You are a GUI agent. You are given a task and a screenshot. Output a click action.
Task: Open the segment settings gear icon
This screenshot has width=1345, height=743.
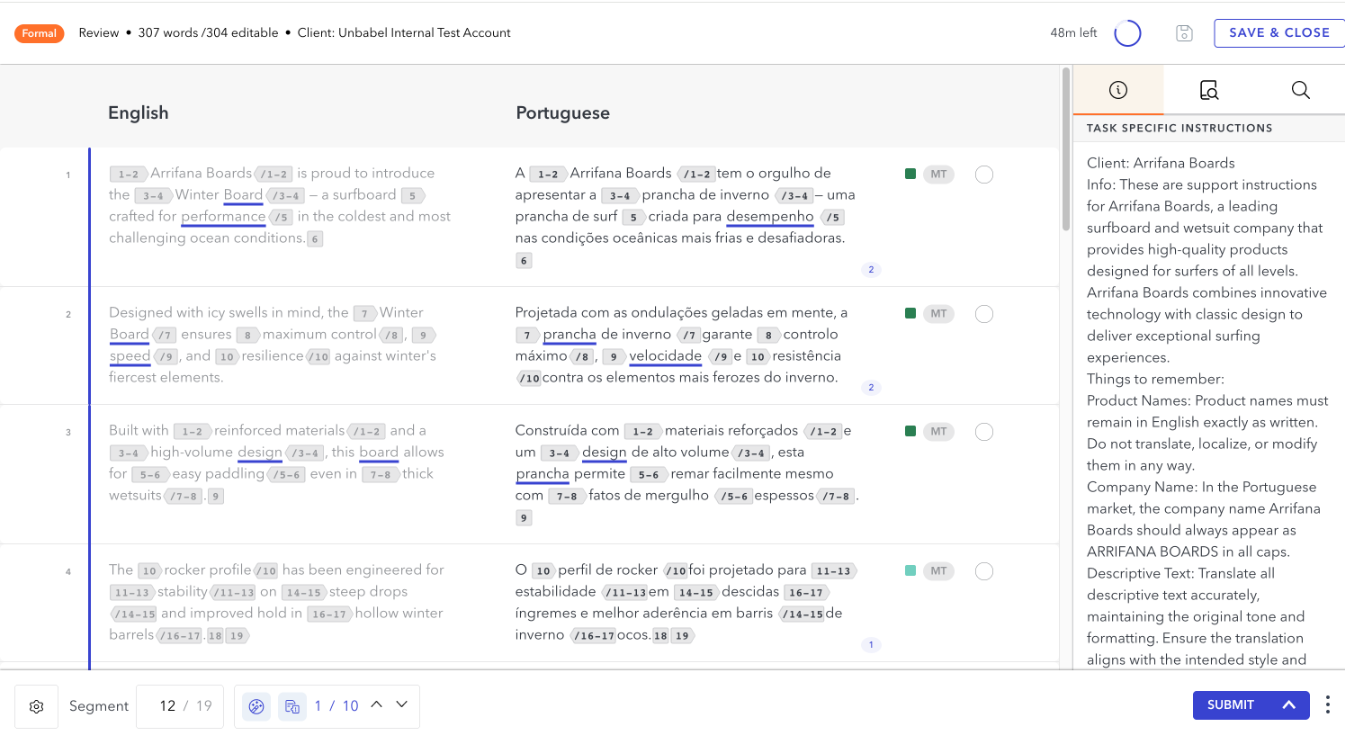pyautogui.click(x=36, y=706)
